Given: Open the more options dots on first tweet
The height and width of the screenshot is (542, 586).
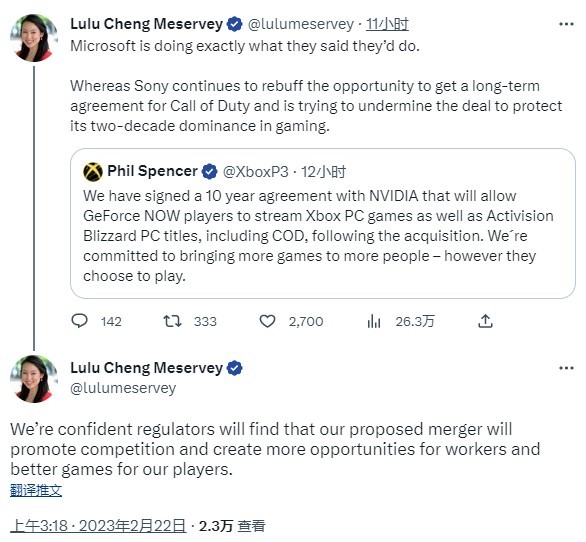Looking at the screenshot, I should [566, 24].
